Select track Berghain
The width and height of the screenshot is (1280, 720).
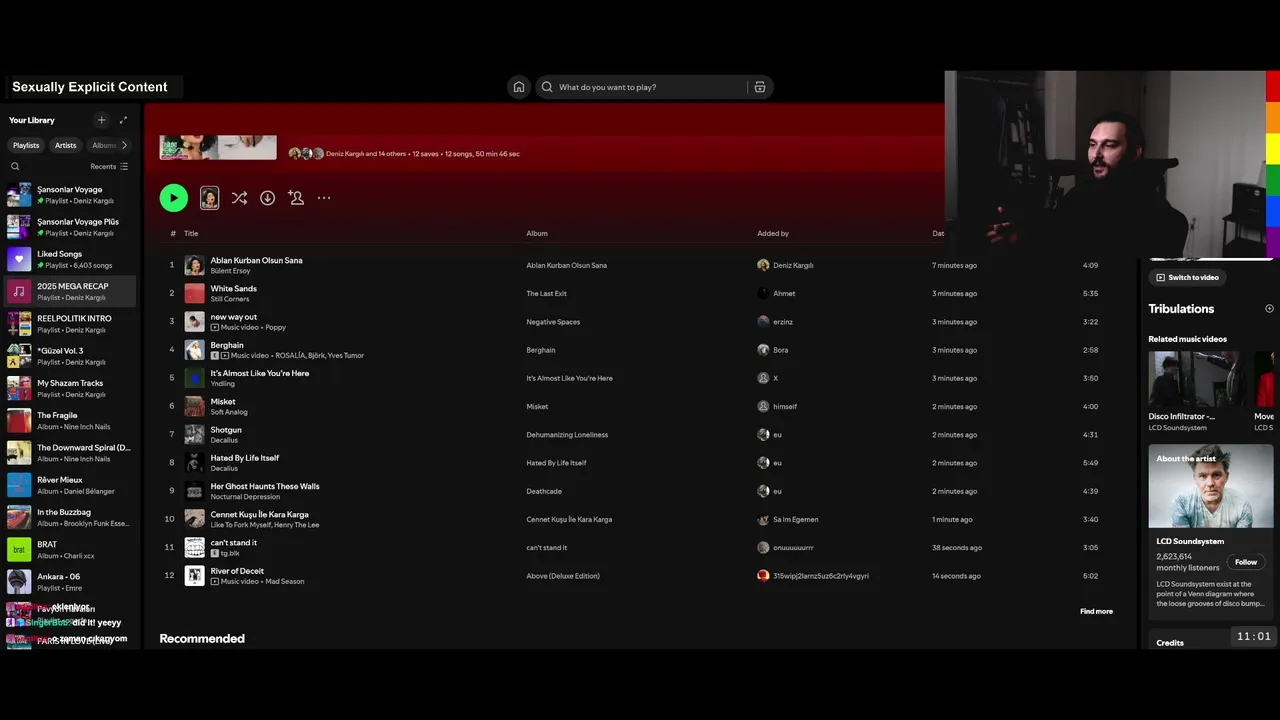tap(226, 345)
